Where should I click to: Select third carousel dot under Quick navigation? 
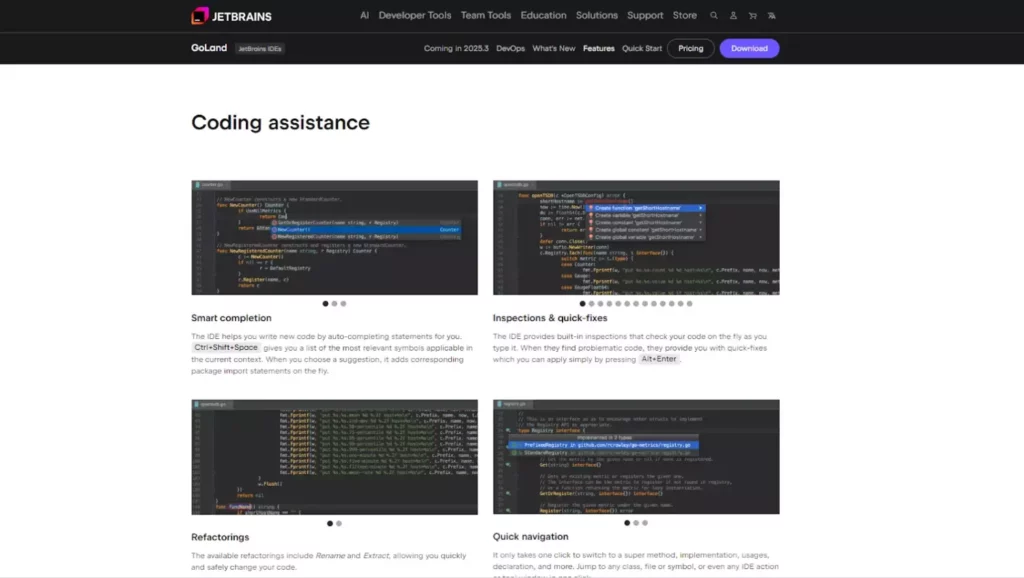pyautogui.click(x=645, y=523)
